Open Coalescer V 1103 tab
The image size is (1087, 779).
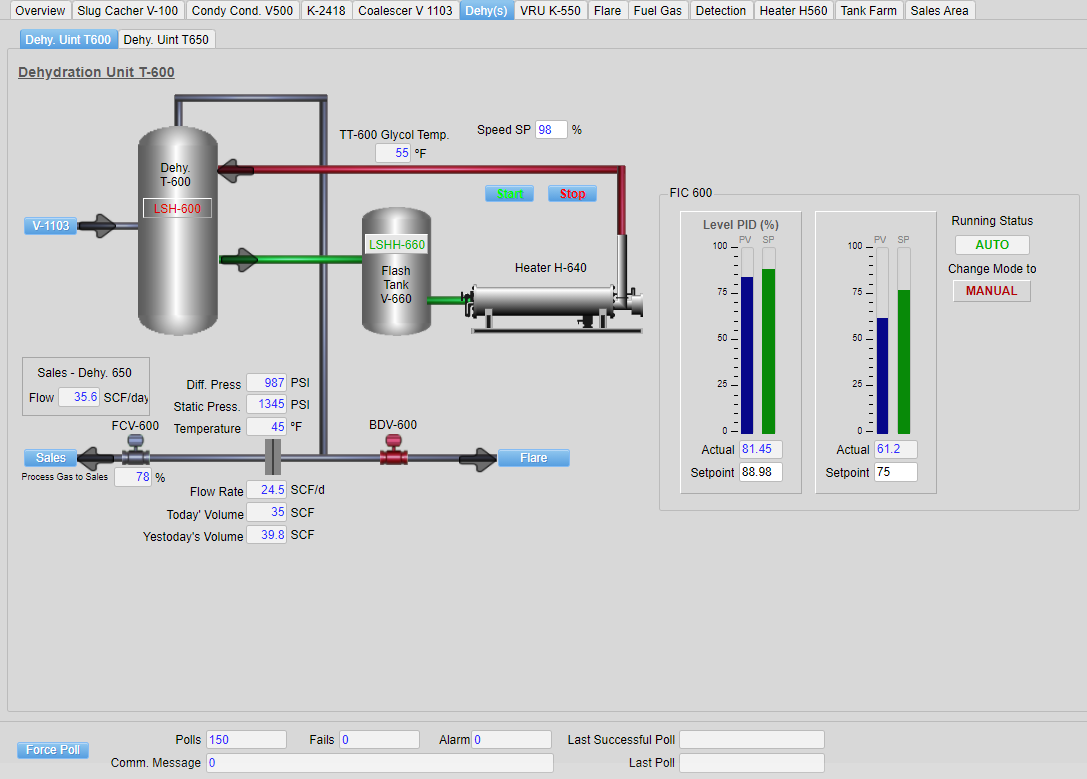(405, 10)
